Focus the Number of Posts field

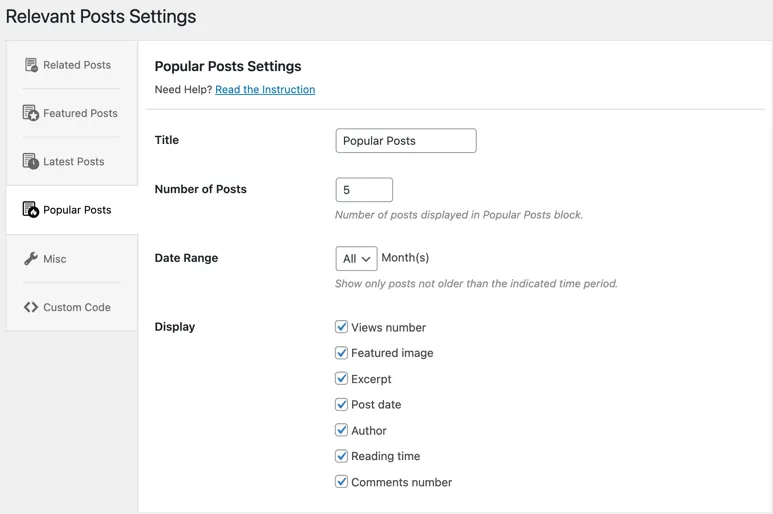tap(364, 190)
